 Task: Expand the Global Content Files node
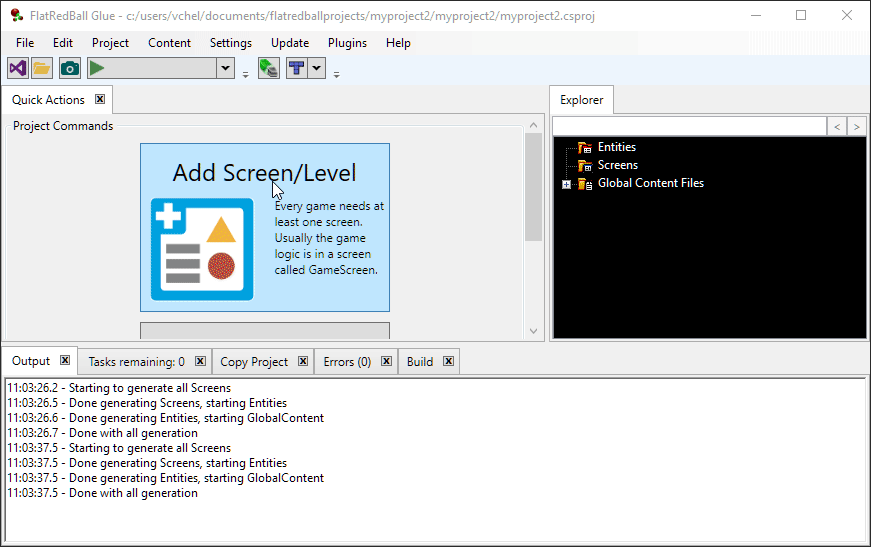pos(566,184)
